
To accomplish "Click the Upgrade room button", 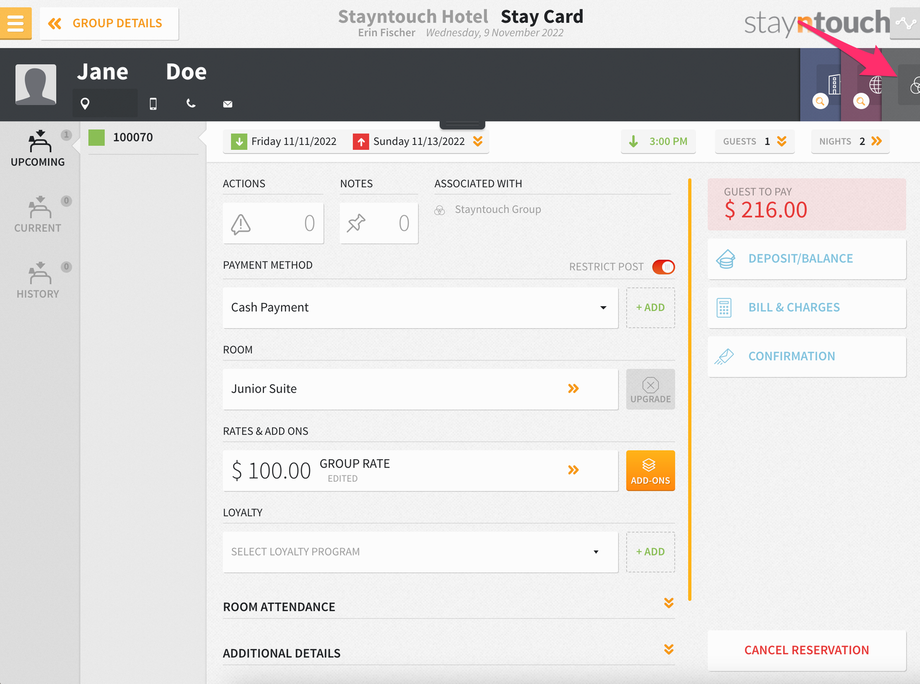I will [x=650, y=389].
